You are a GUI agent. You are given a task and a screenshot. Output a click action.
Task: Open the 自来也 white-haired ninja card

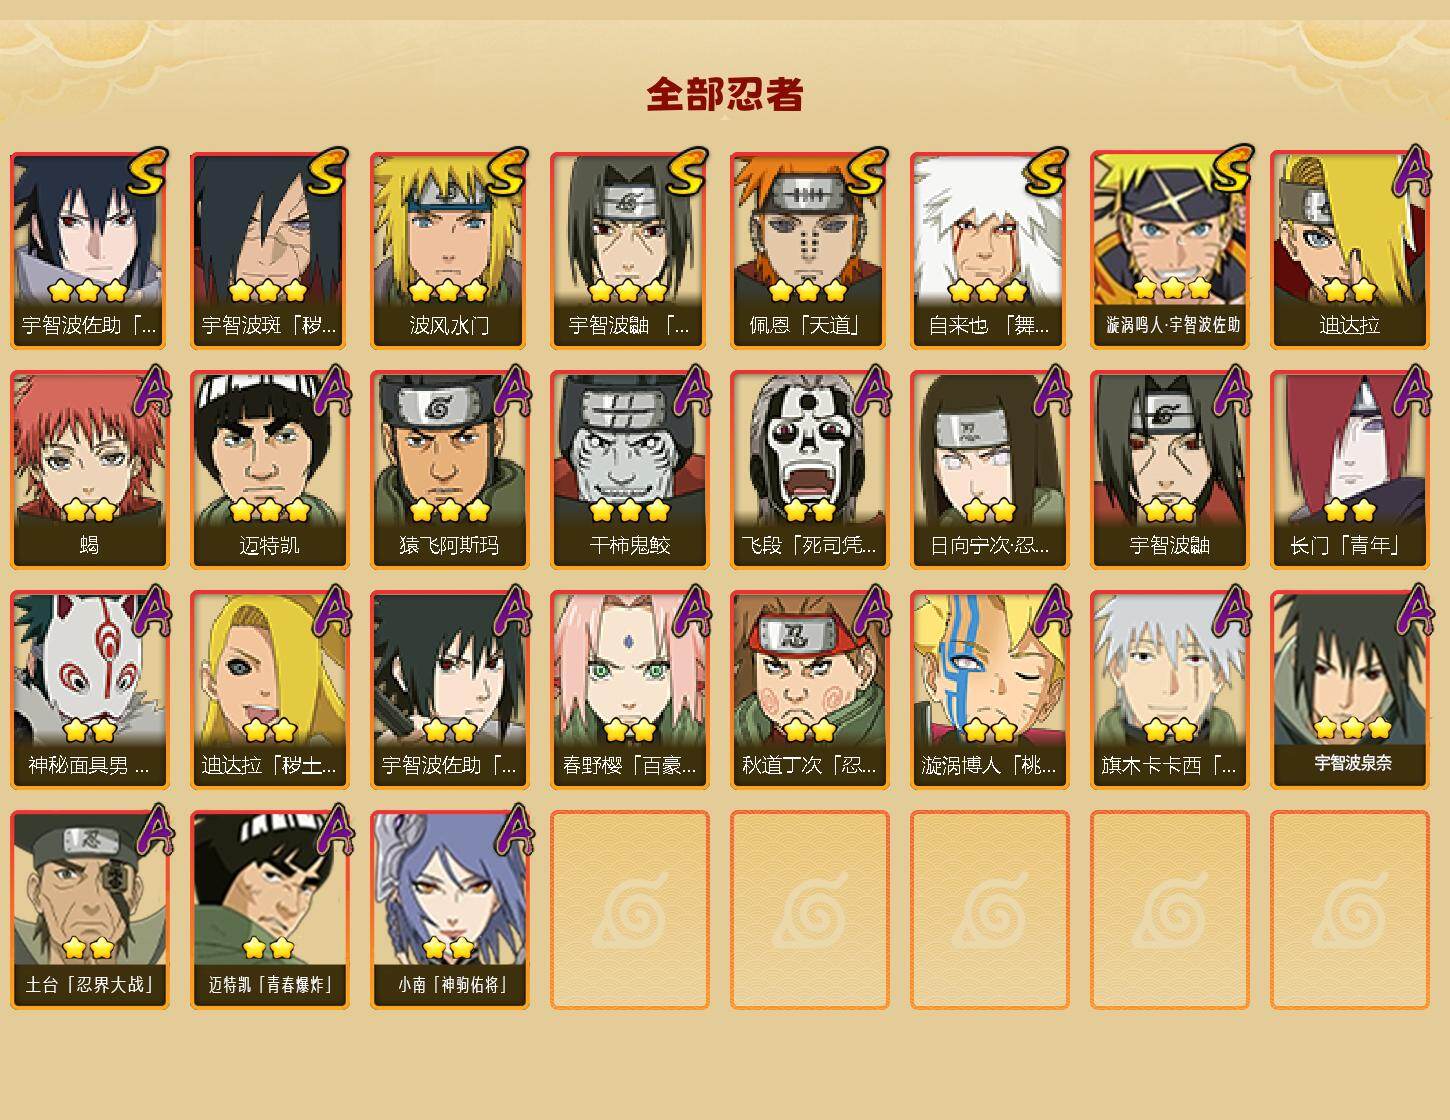[x=990, y=250]
